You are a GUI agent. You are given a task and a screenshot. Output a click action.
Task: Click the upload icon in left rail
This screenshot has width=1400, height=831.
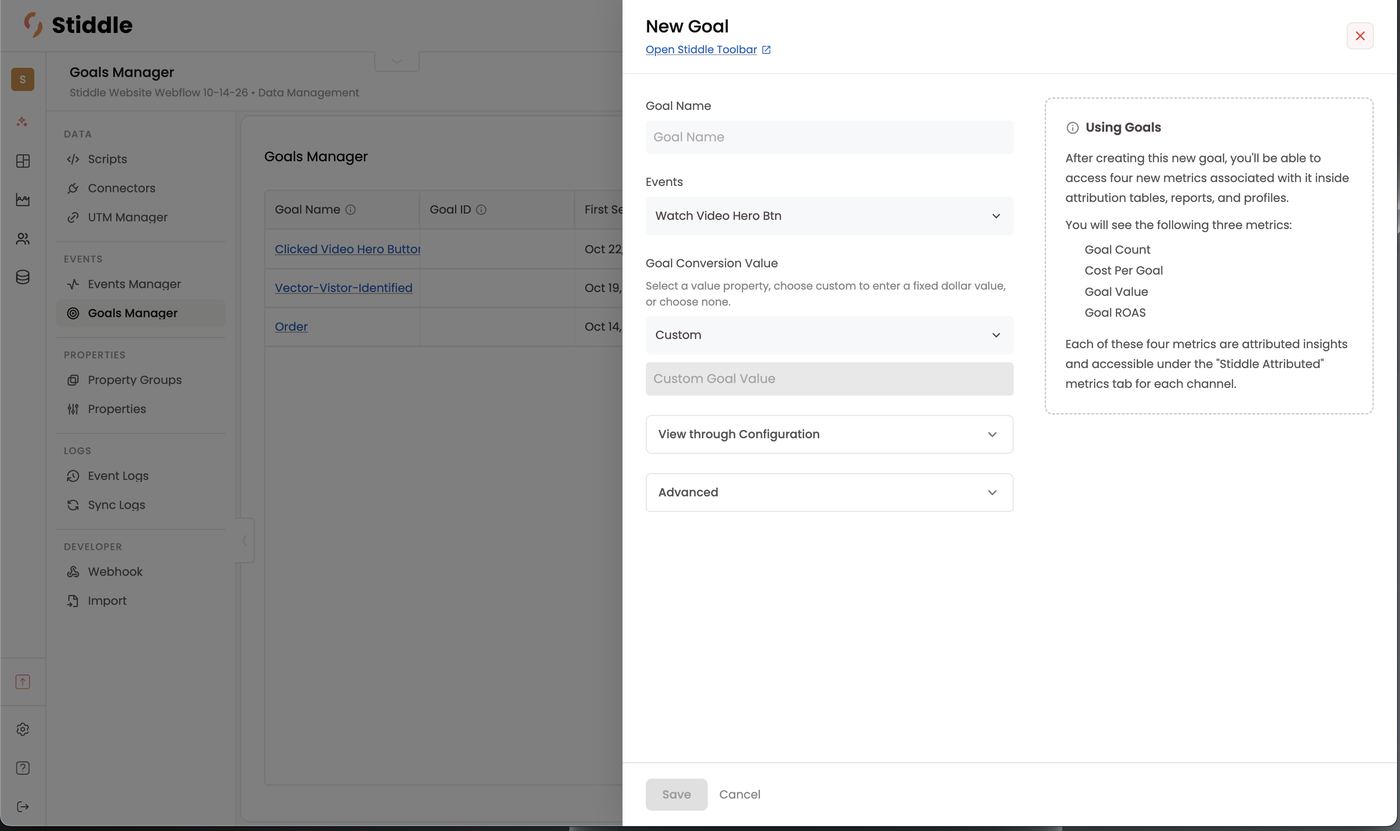pyautogui.click(x=23, y=682)
